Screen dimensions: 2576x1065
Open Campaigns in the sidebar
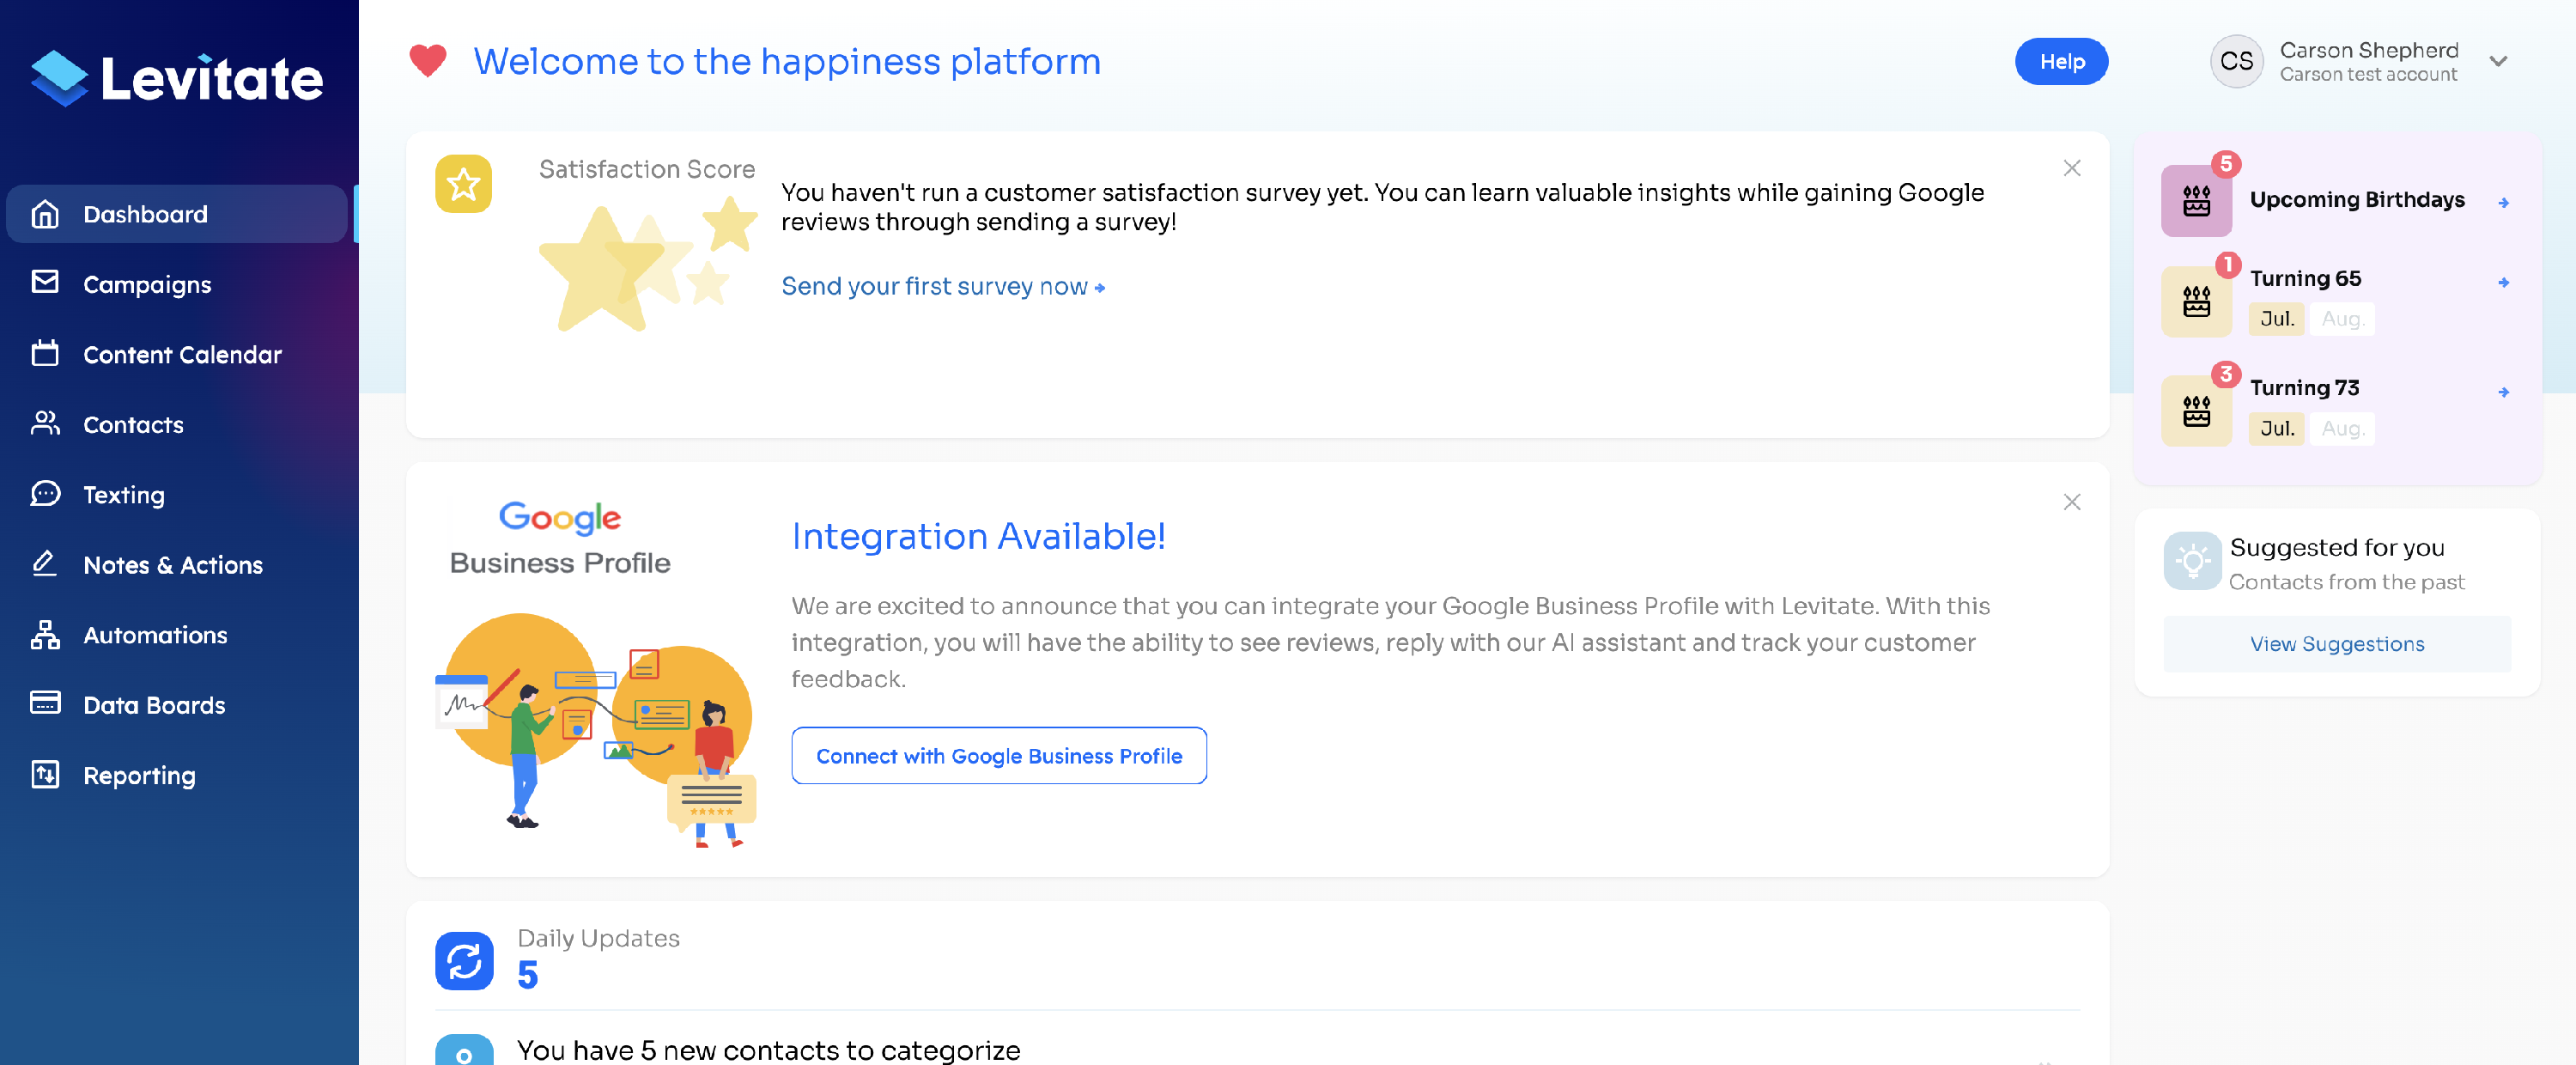[147, 285]
